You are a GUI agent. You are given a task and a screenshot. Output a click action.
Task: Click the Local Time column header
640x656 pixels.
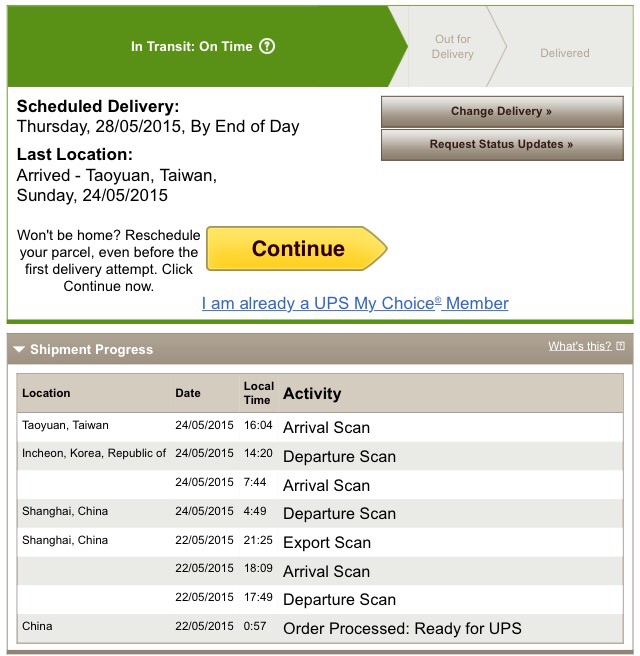259,393
